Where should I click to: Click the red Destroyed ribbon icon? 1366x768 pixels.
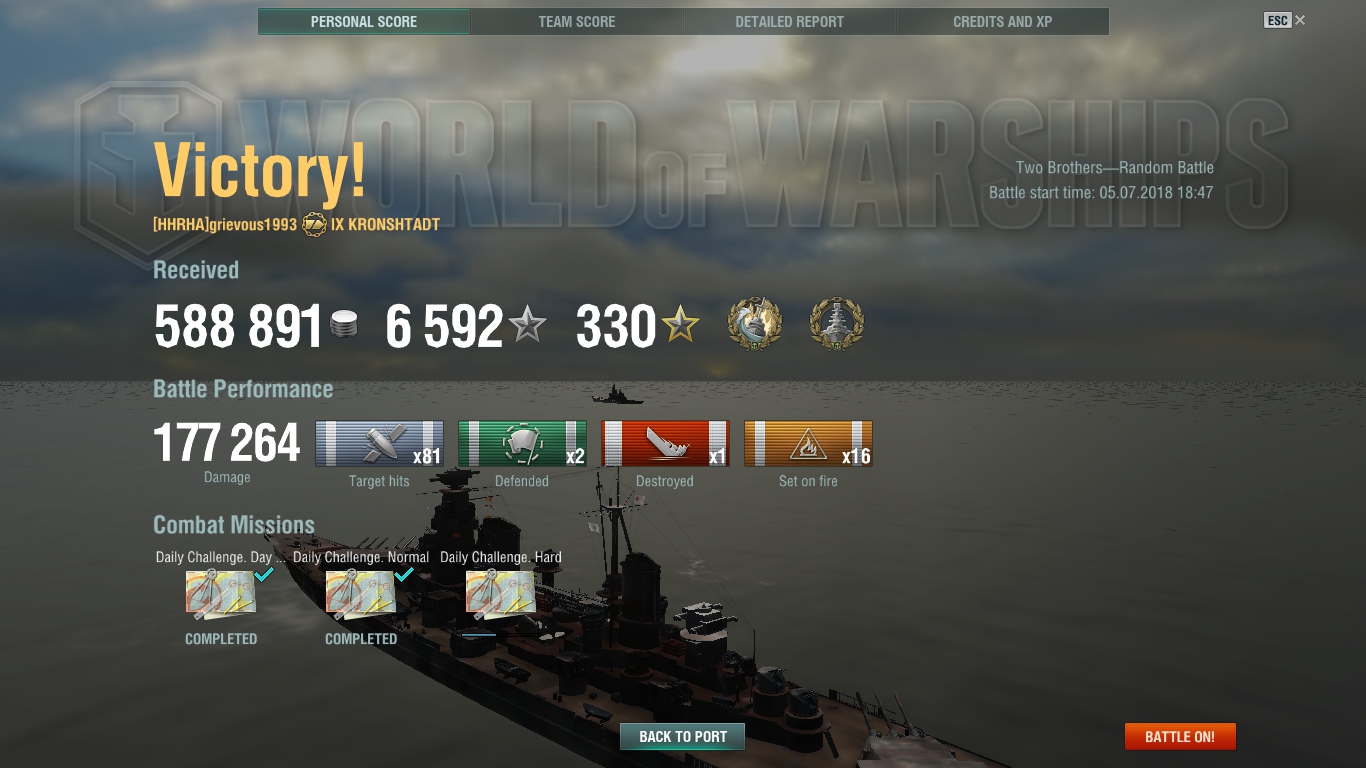[665, 444]
